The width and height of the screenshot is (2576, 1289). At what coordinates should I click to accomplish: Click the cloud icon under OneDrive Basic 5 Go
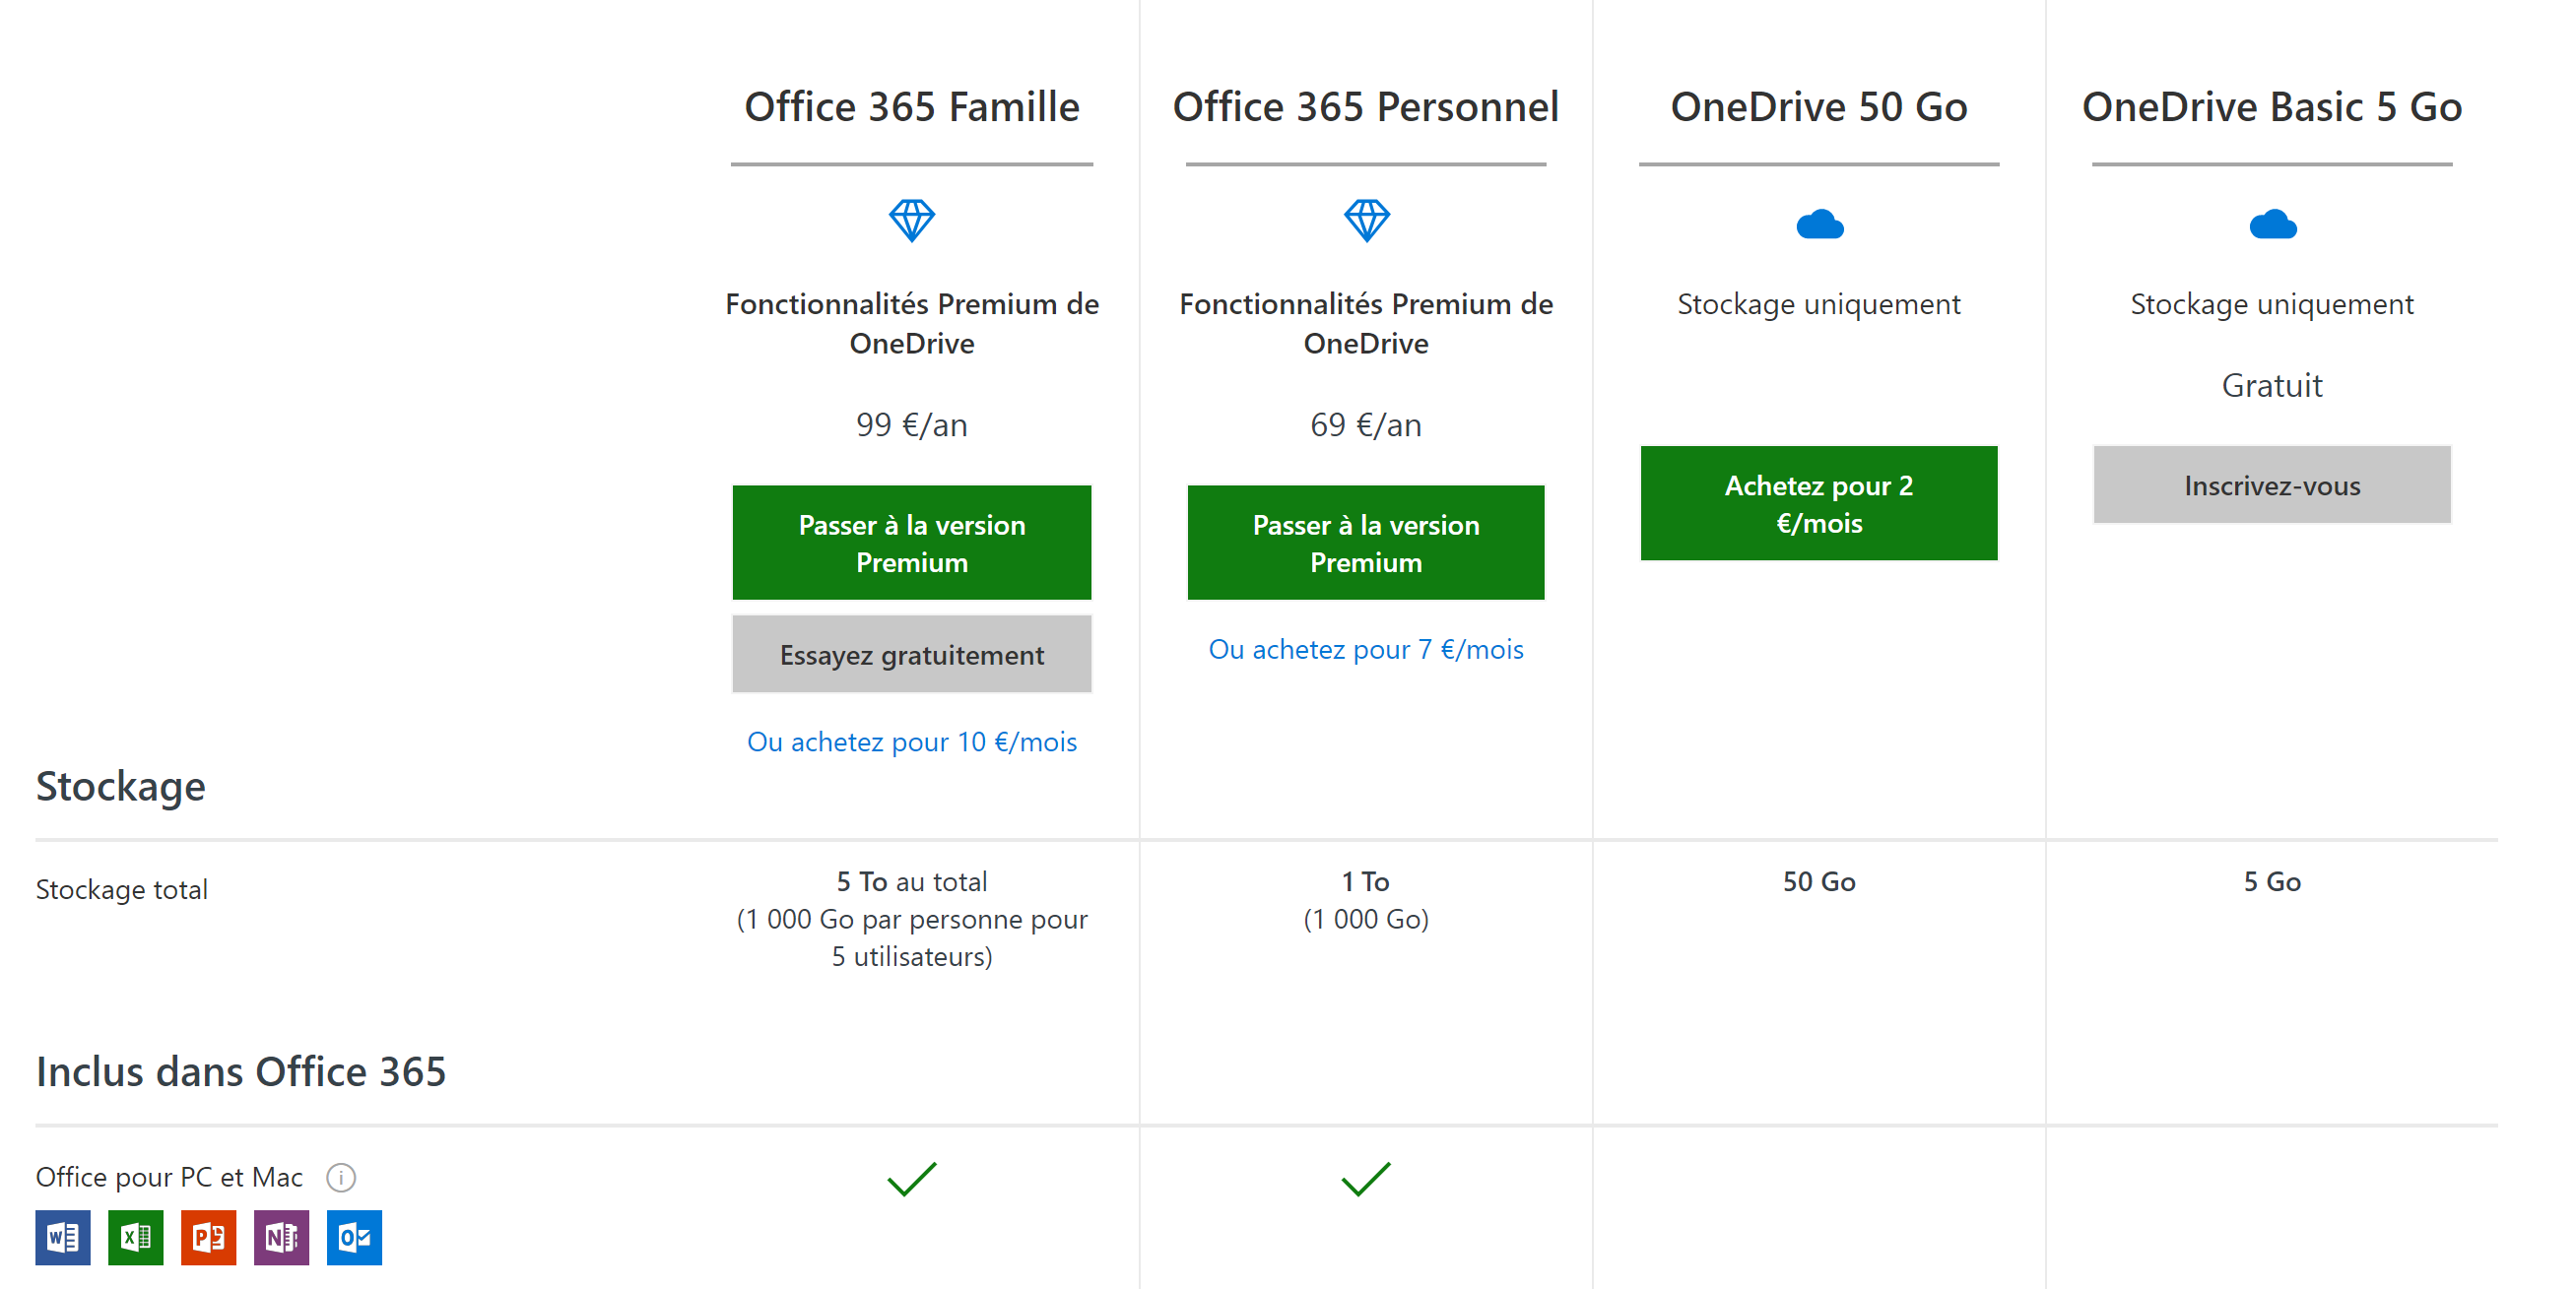[2272, 224]
